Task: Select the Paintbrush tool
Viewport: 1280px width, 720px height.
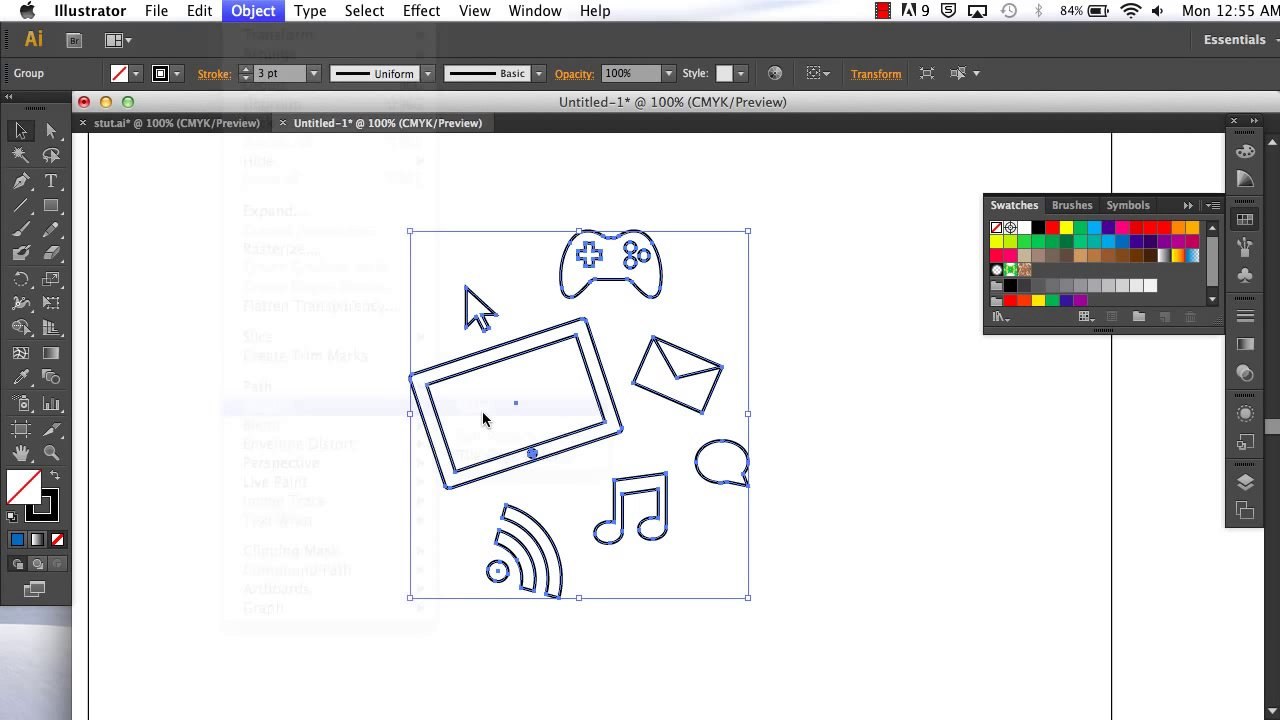Action: point(21,230)
